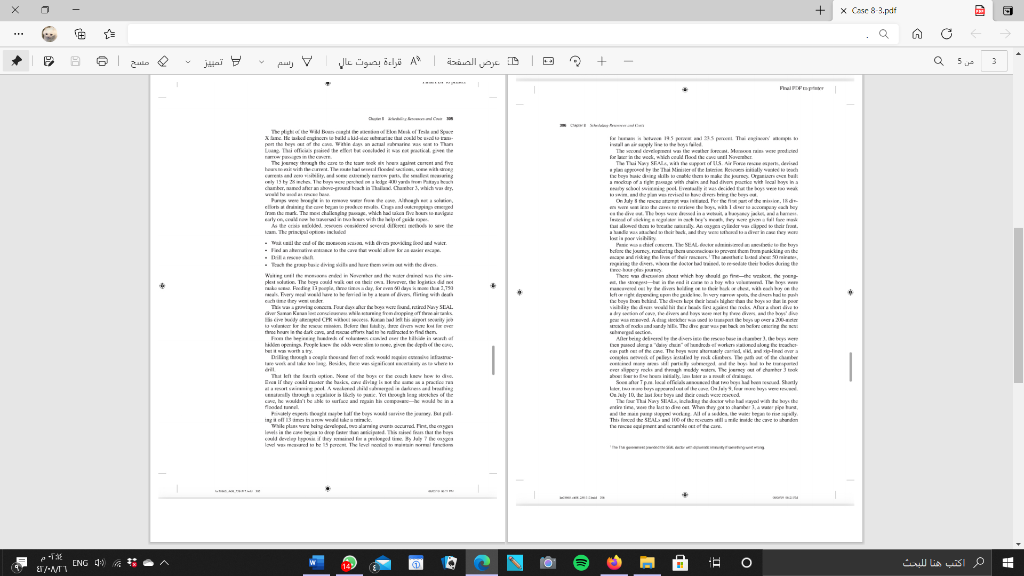1024x576 pixels.
Task: Click the vertical scrollbar of the PDF viewer
Action: [x=1018, y=306]
